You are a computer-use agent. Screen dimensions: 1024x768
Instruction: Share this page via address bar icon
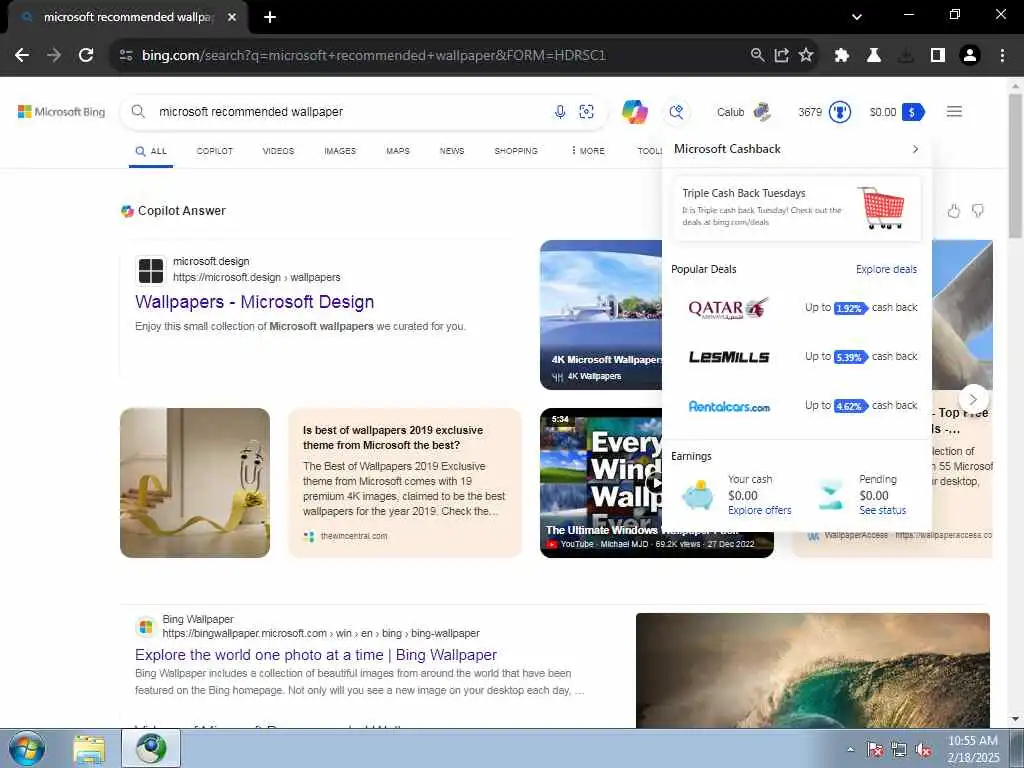(782, 56)
